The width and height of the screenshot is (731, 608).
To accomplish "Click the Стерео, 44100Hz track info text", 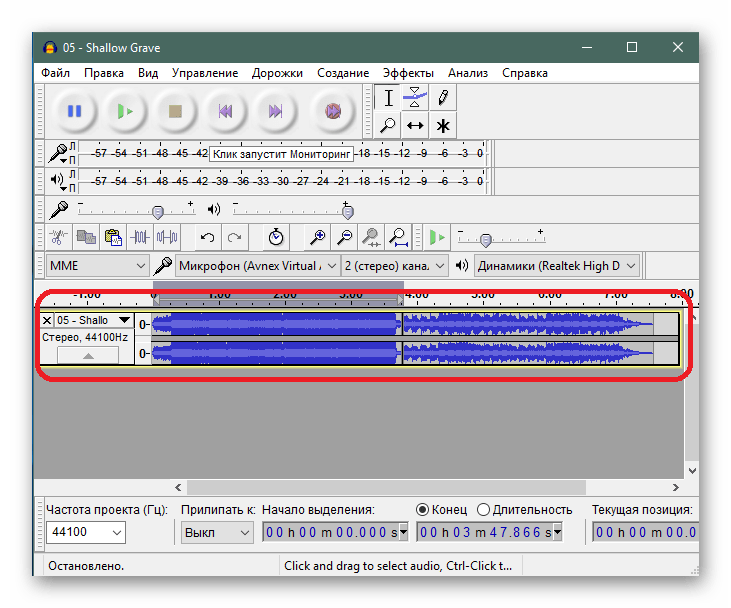I will pyautogui.click(x=85, y=337).
